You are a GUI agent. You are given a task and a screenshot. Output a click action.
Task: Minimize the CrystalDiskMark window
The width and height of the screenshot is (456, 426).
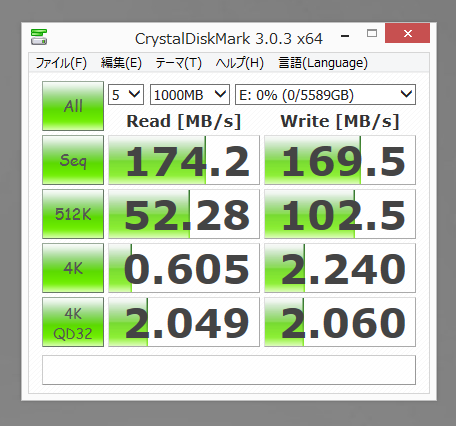tap(345, 36)
